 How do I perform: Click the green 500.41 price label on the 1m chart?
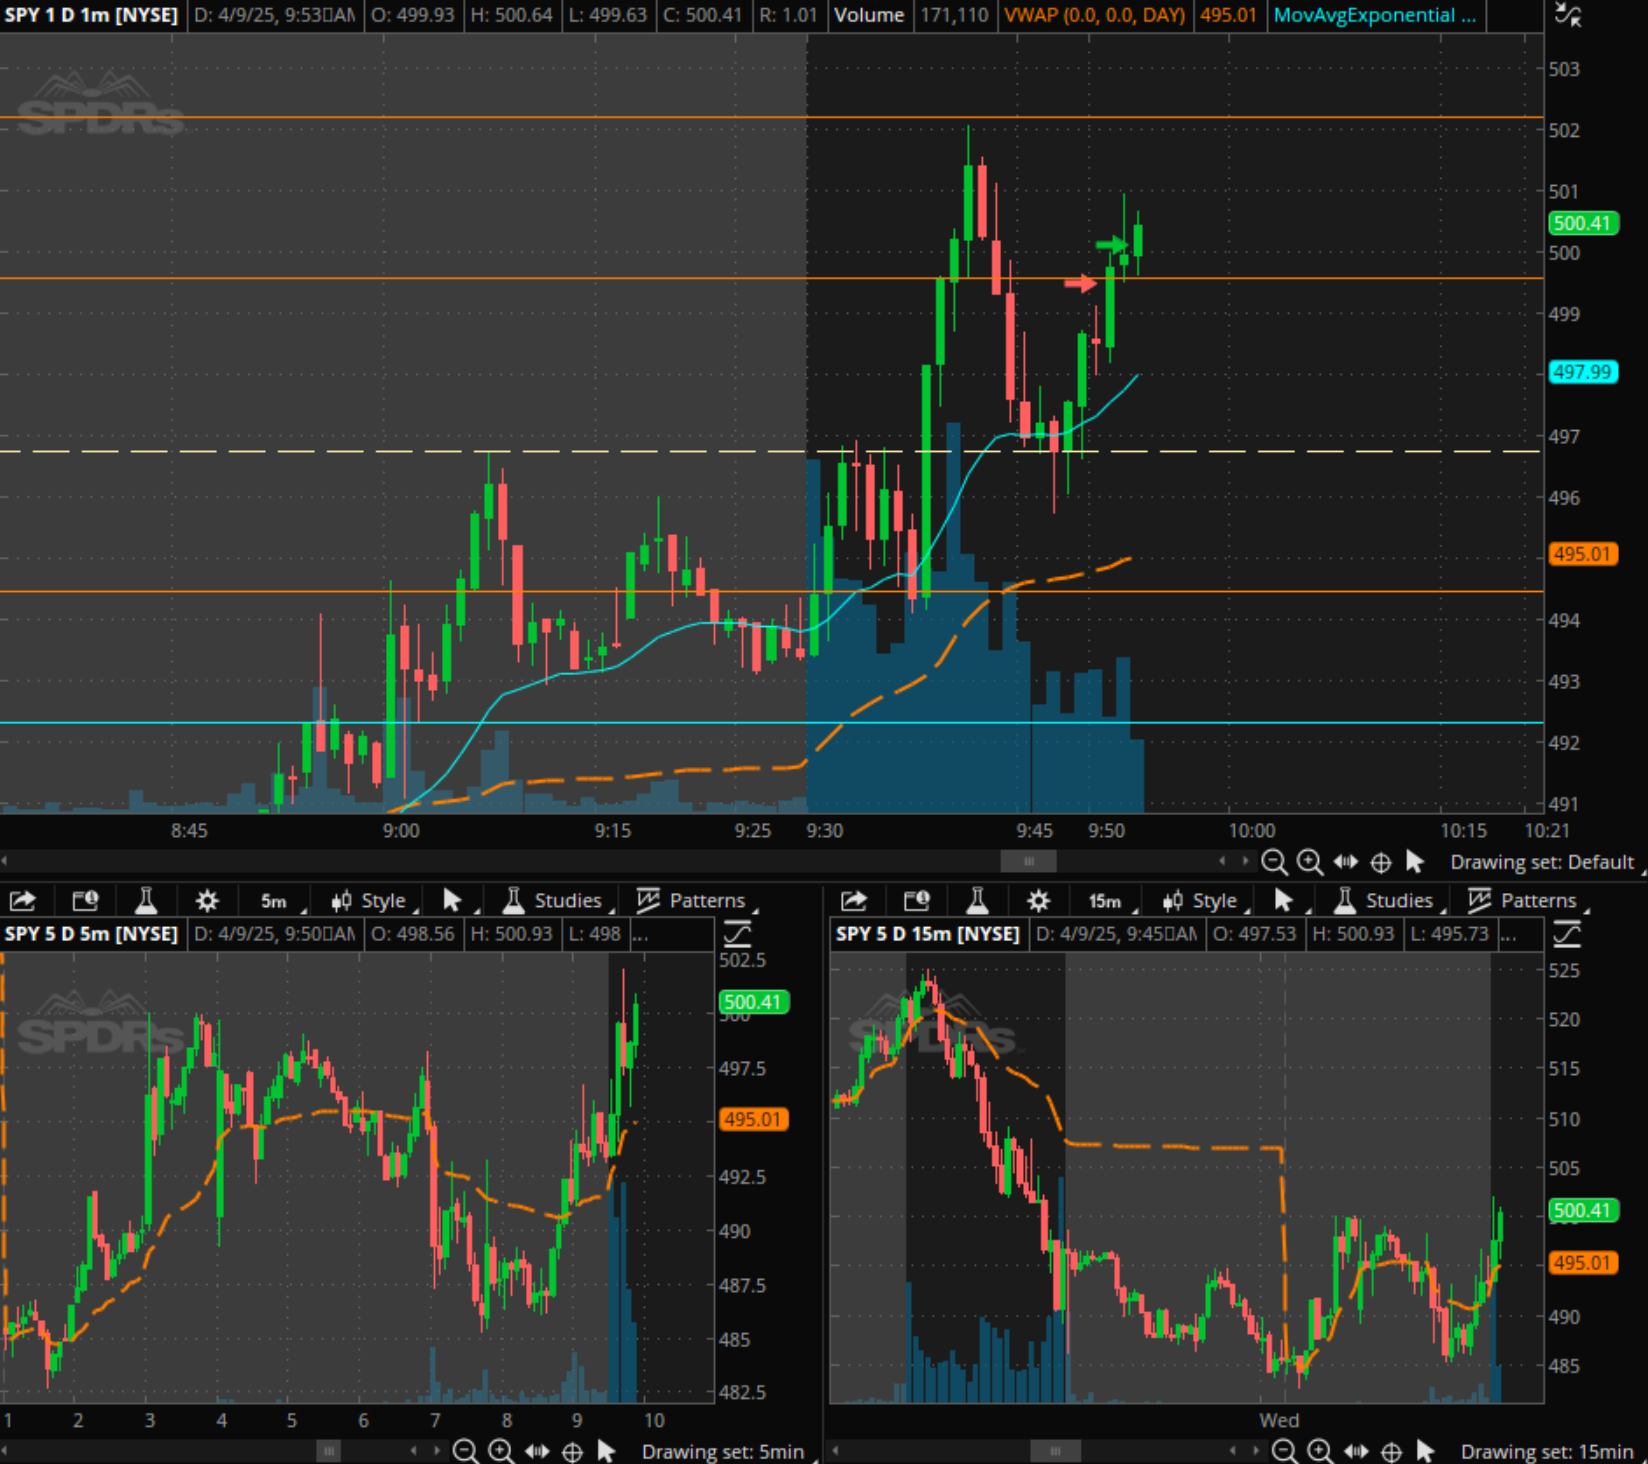tap(1582, 223)
